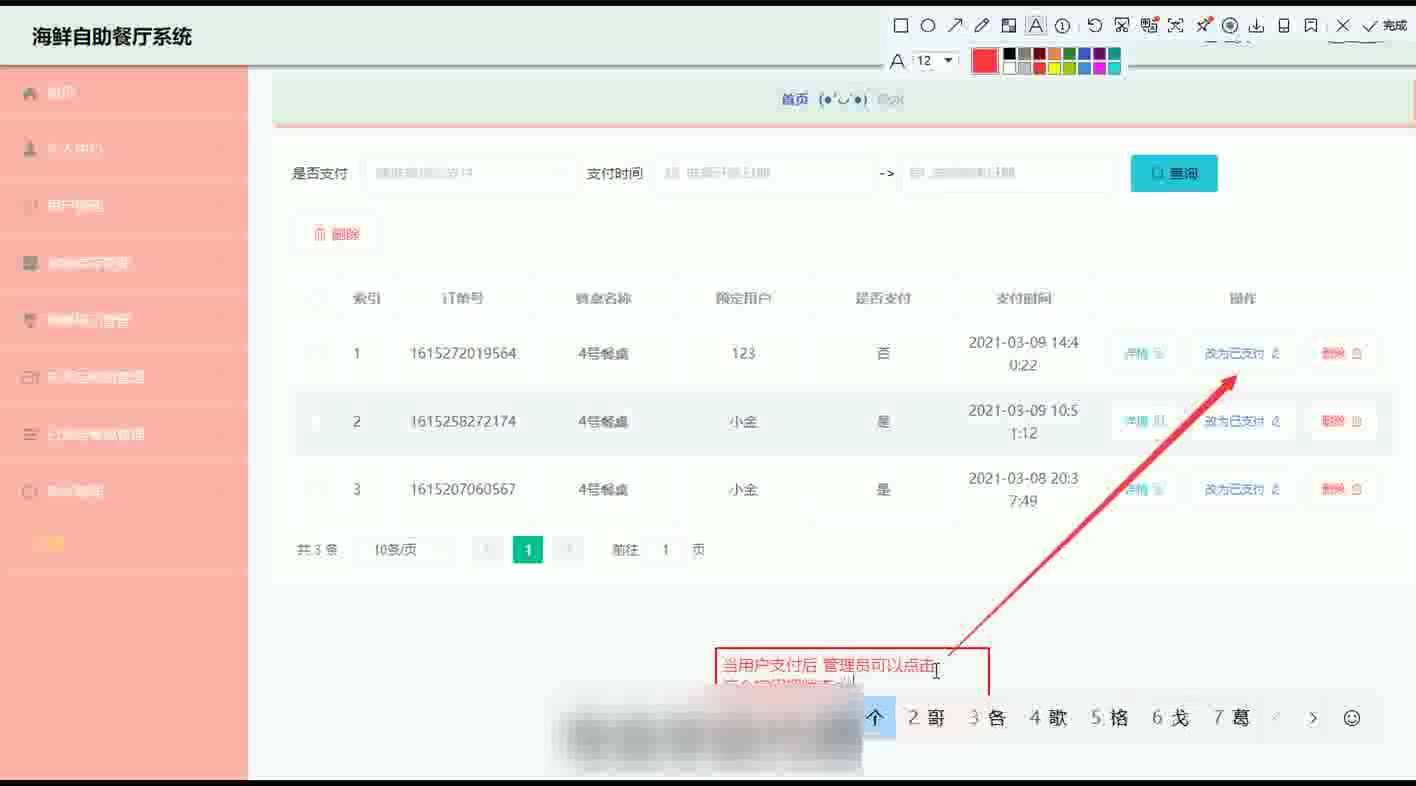1416x786 pixels.
Task: Delete order 1615207060567
Action: pos(1342,490)
